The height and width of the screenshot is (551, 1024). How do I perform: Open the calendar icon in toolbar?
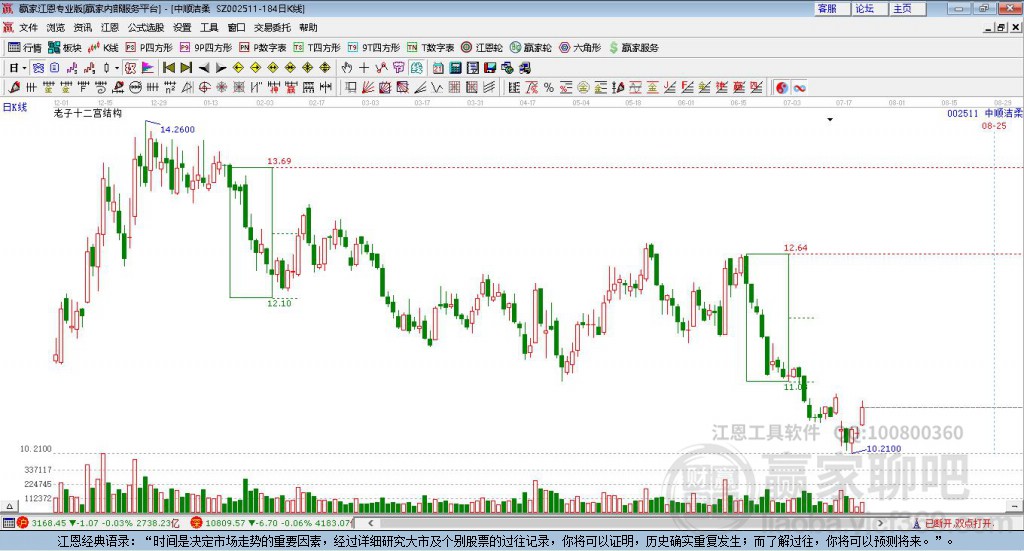(x=438, y=68)
